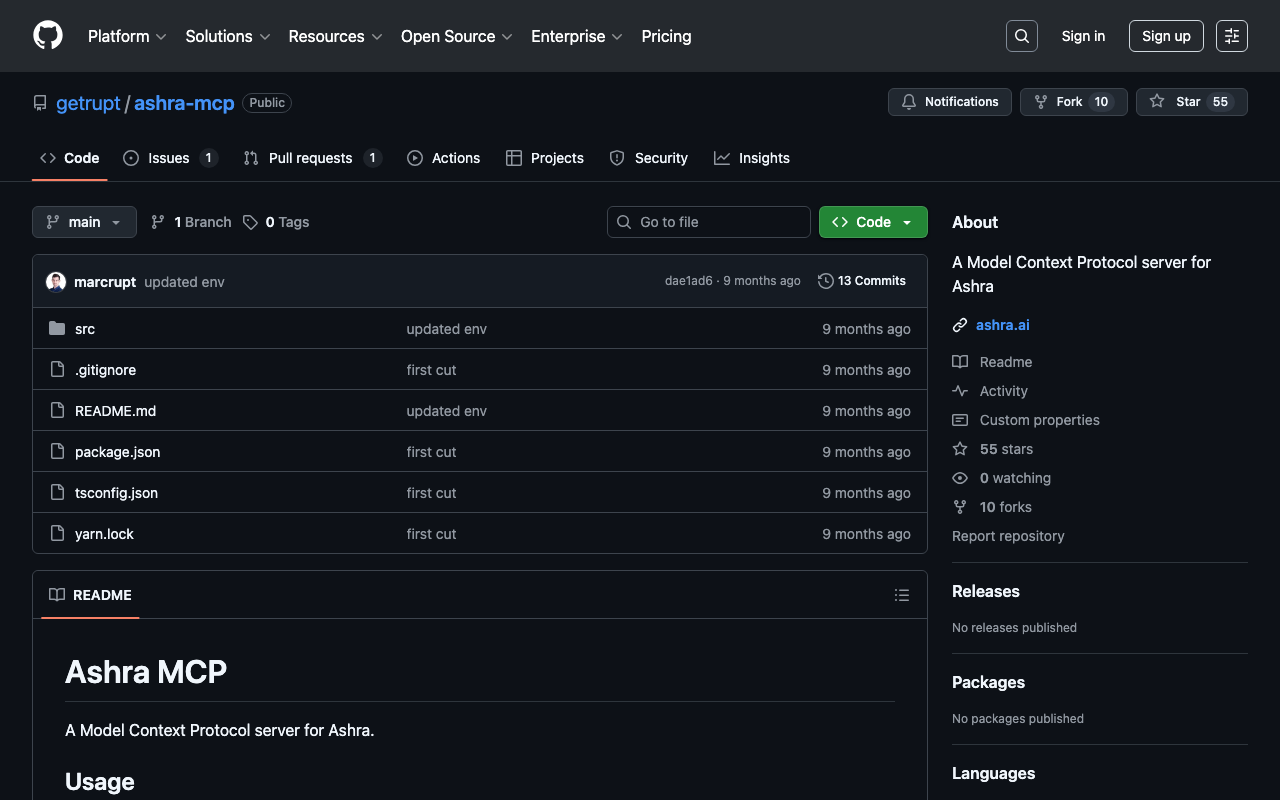This screenshot has width=1280, height=800.
Task: Expand the green Code dropdown button
Action: point(872,222)
